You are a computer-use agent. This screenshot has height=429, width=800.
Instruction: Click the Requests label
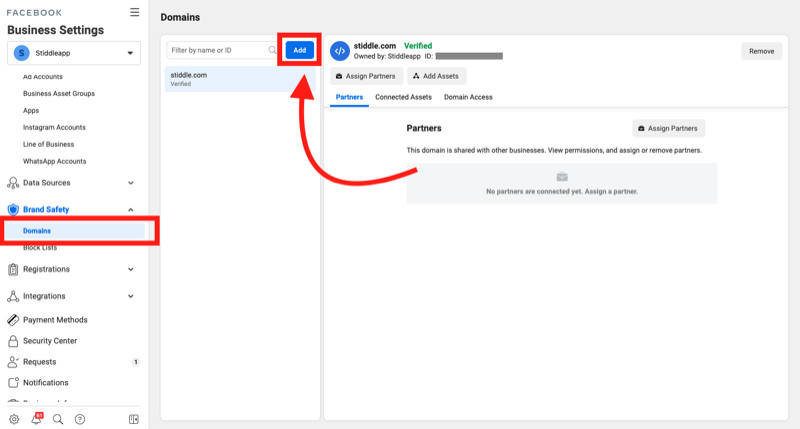pyautogui.click(x=39, y=362)
